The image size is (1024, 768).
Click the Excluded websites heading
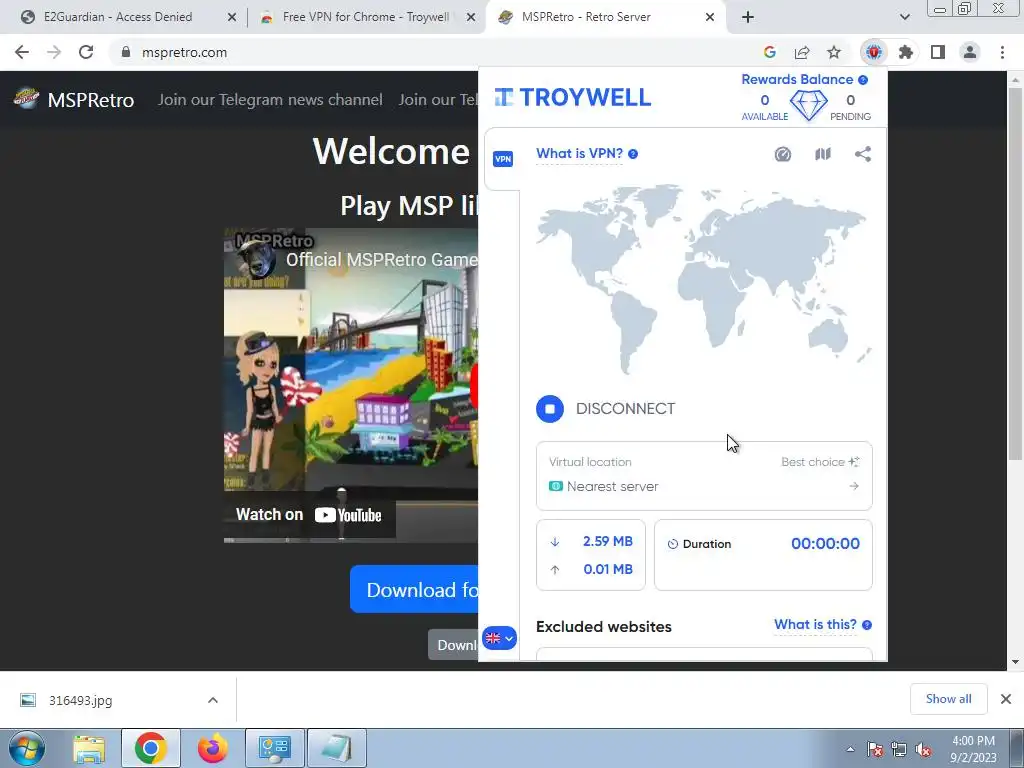pos(603,627)
